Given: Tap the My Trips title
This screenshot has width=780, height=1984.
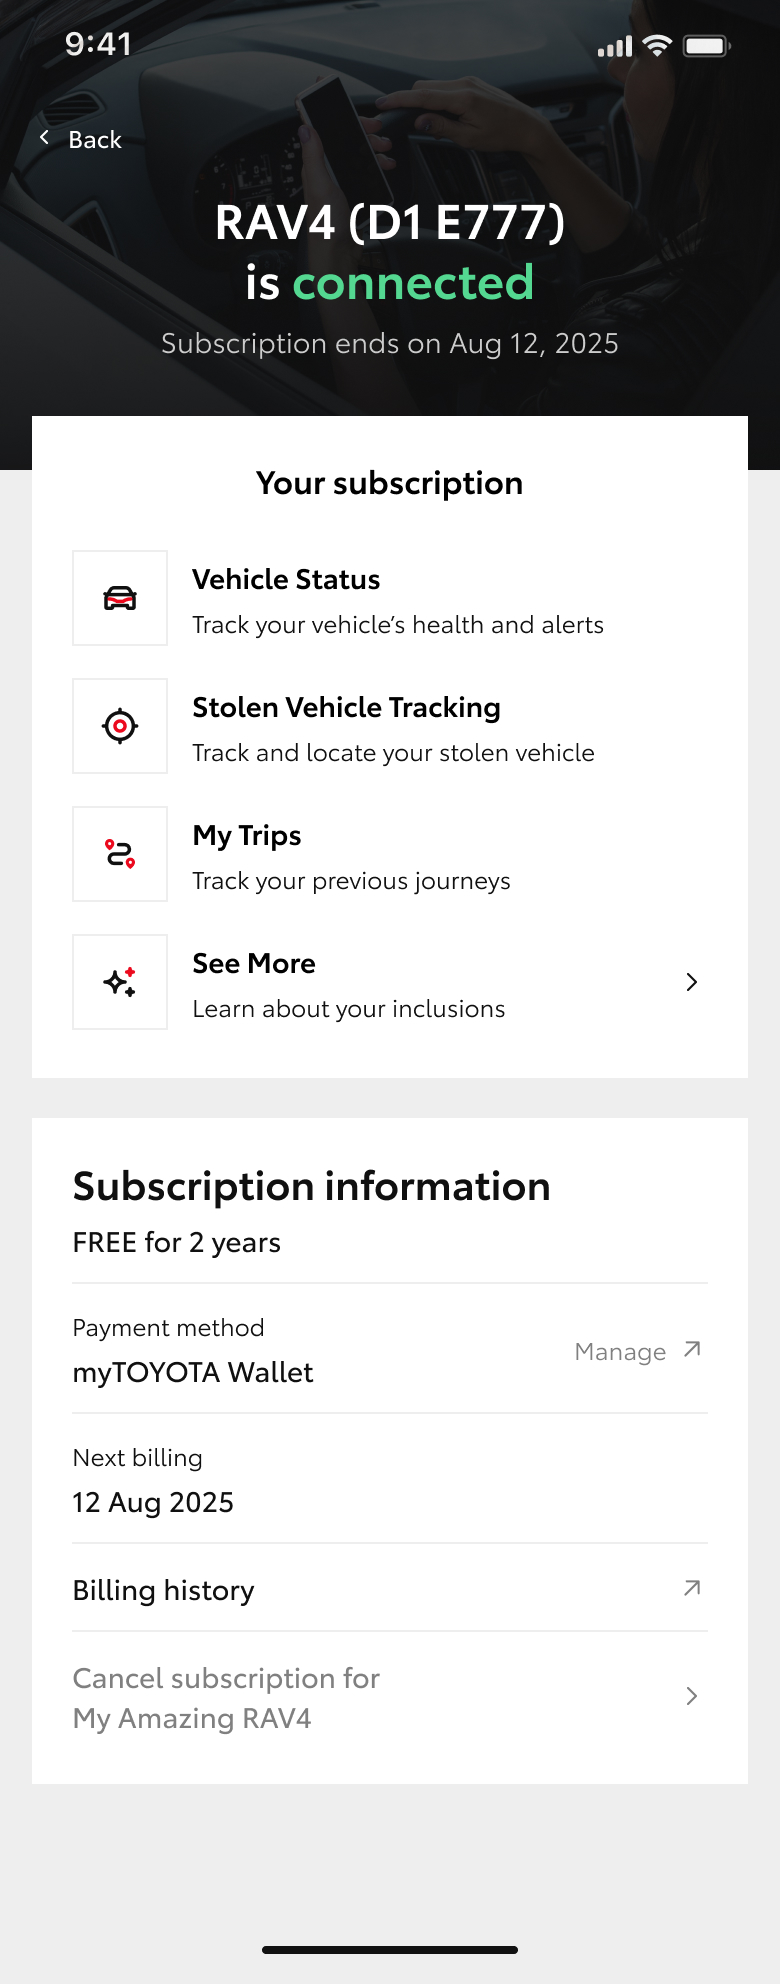Looking at the screenshot, I should coord(247,836).
